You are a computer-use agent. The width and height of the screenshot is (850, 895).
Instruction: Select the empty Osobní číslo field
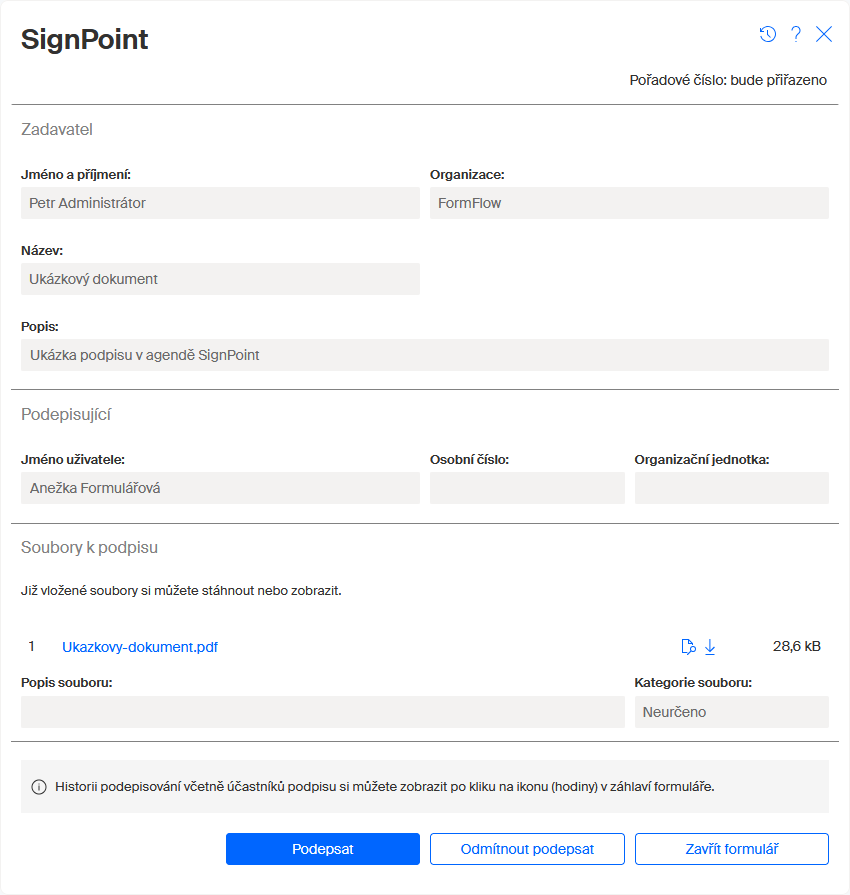[x=527, y=488]
